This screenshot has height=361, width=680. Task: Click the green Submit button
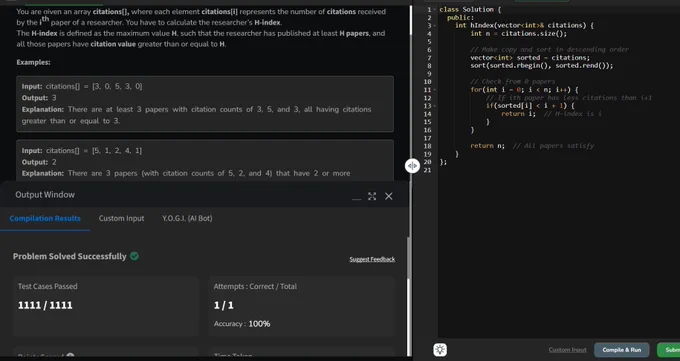point(669,350)
